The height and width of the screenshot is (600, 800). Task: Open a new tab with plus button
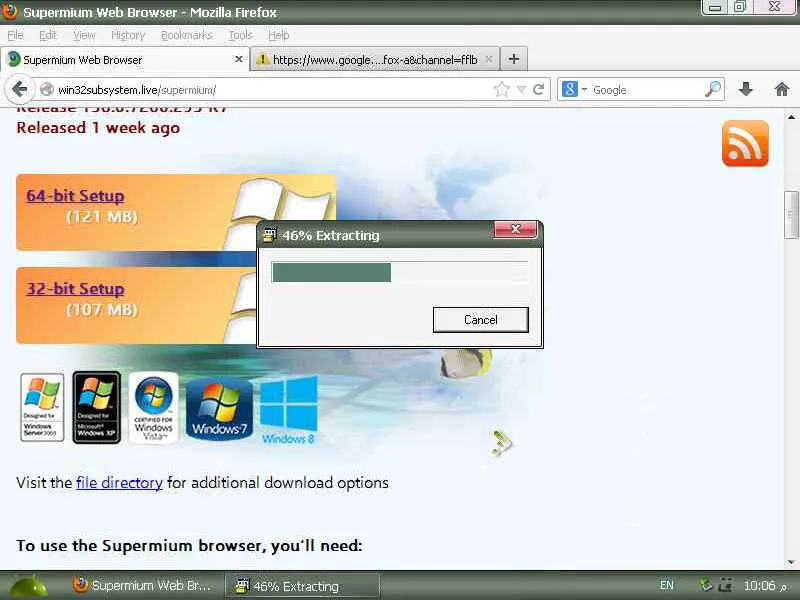pyautogui.click(x=514, y=59)
